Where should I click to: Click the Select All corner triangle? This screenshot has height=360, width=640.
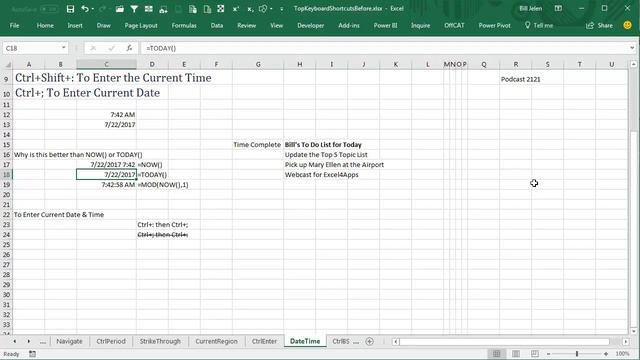[x=8, y=64]
